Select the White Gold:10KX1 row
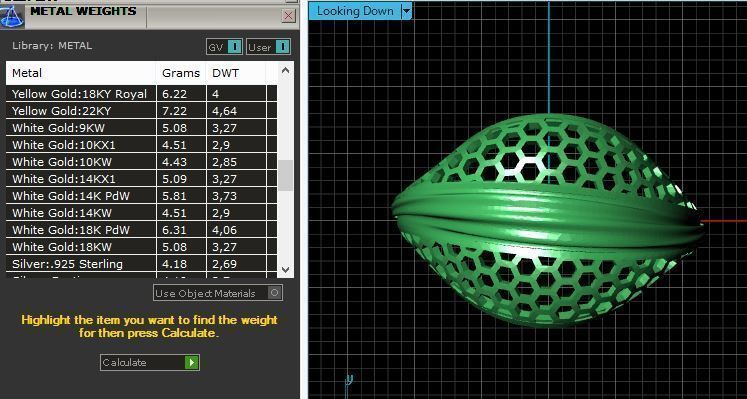Image resolution: width=747 pixels, height=399 pixels. point(141,145)
